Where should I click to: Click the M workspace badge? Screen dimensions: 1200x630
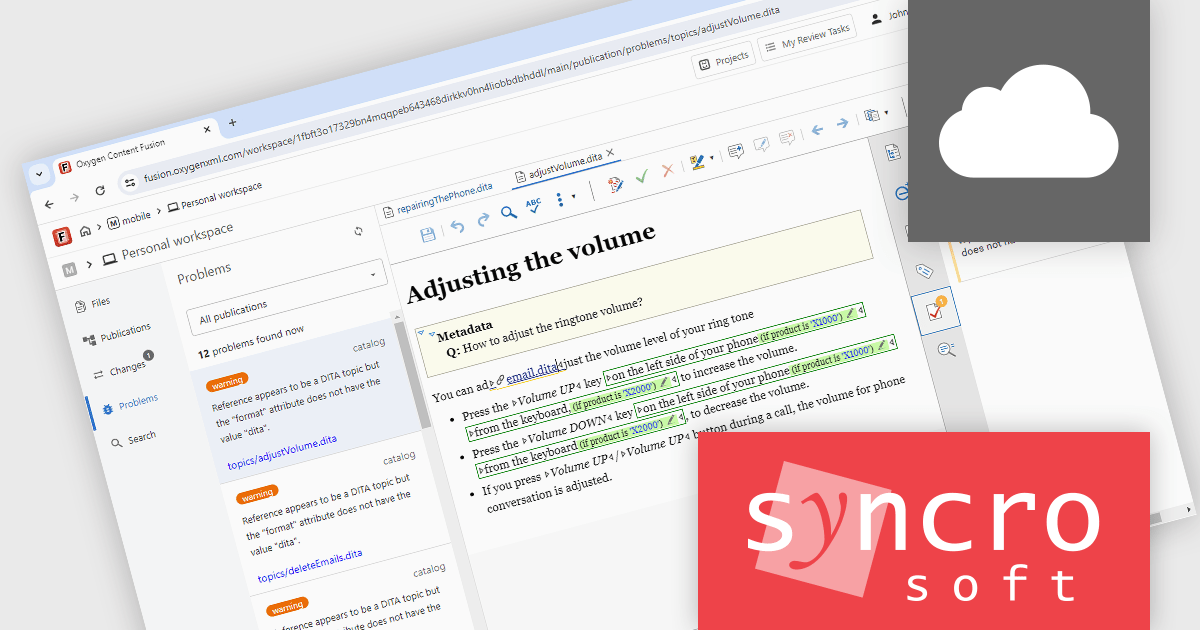[x=70, y=269]
